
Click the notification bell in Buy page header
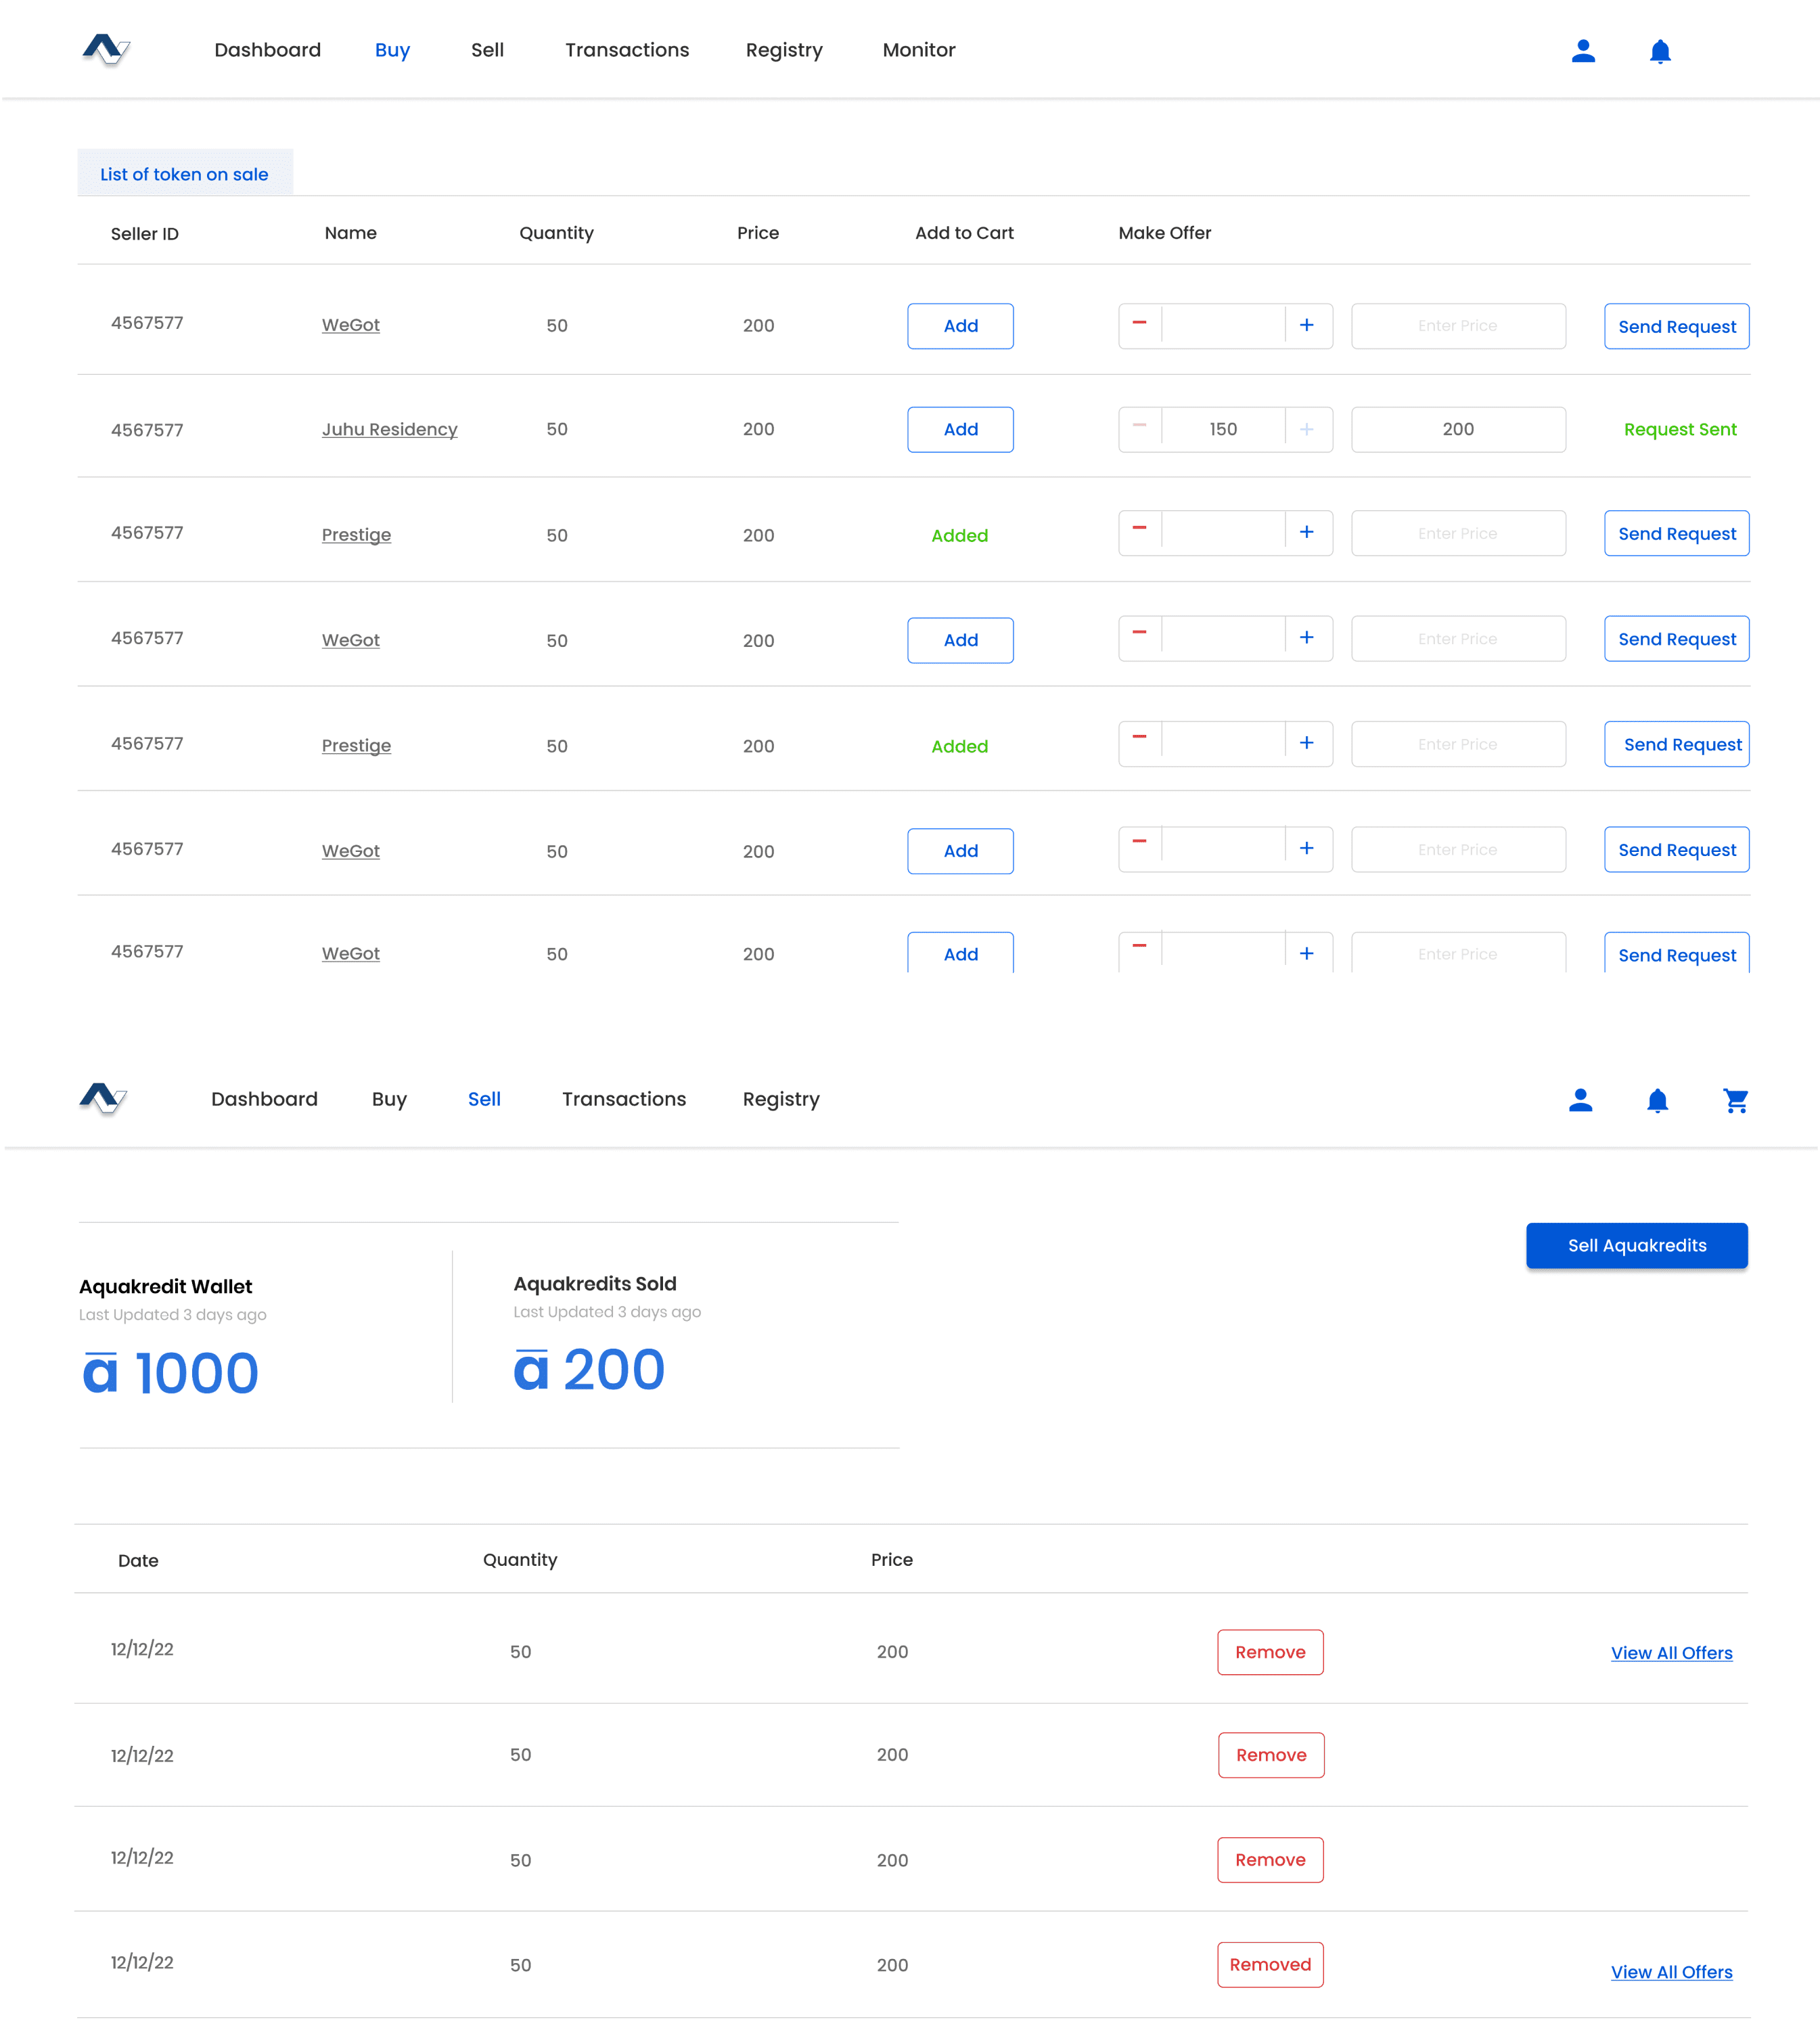click(x=1660, y=51)
